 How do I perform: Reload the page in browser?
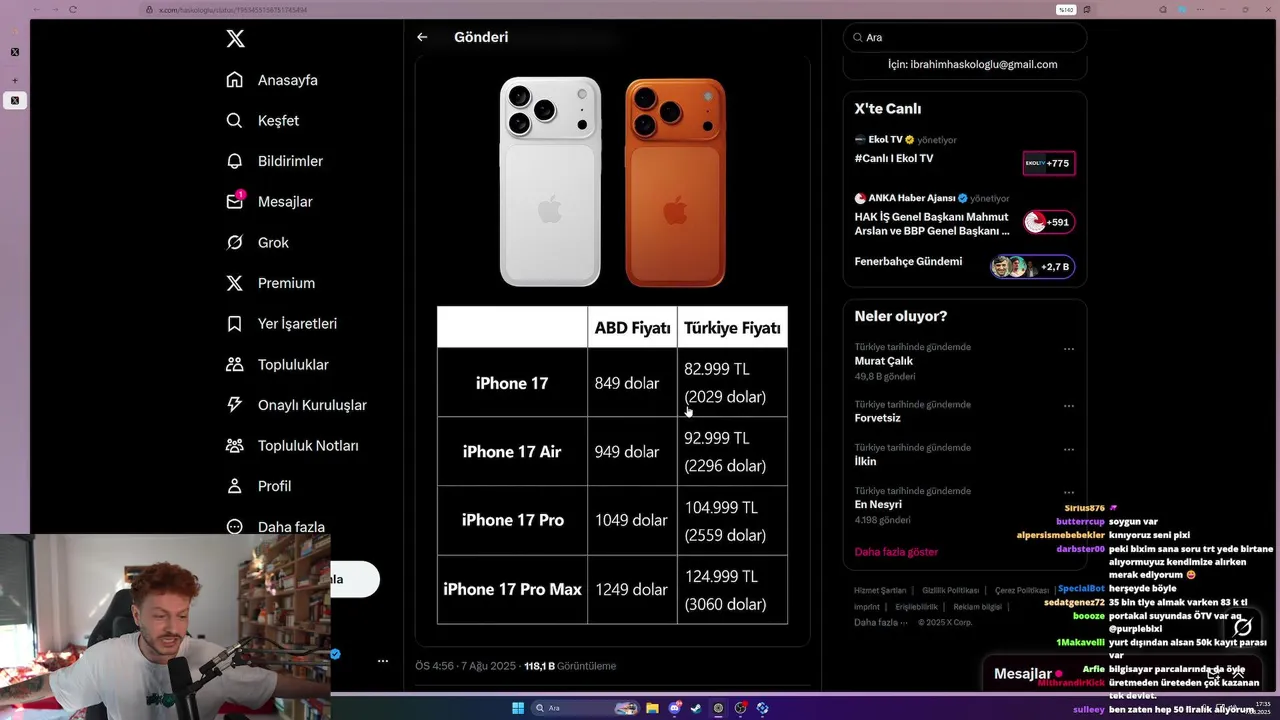click(73, 9)
